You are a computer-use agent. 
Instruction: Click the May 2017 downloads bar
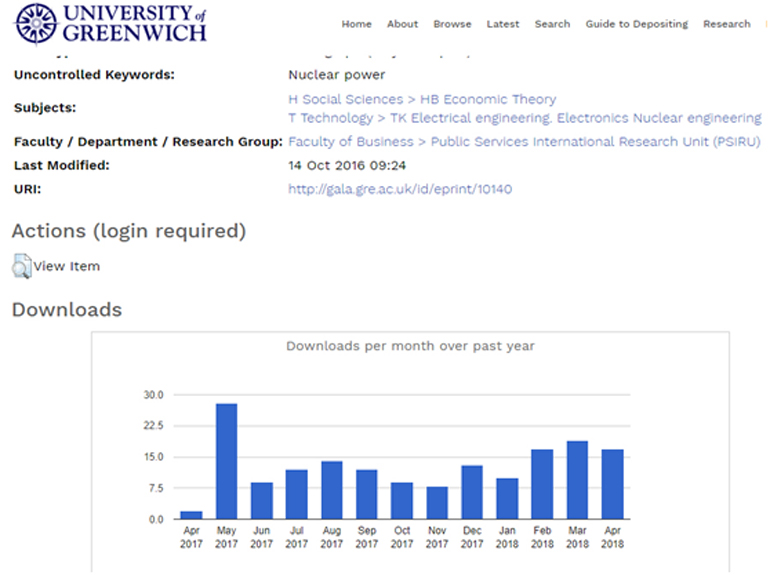click(x=226, y=462)
